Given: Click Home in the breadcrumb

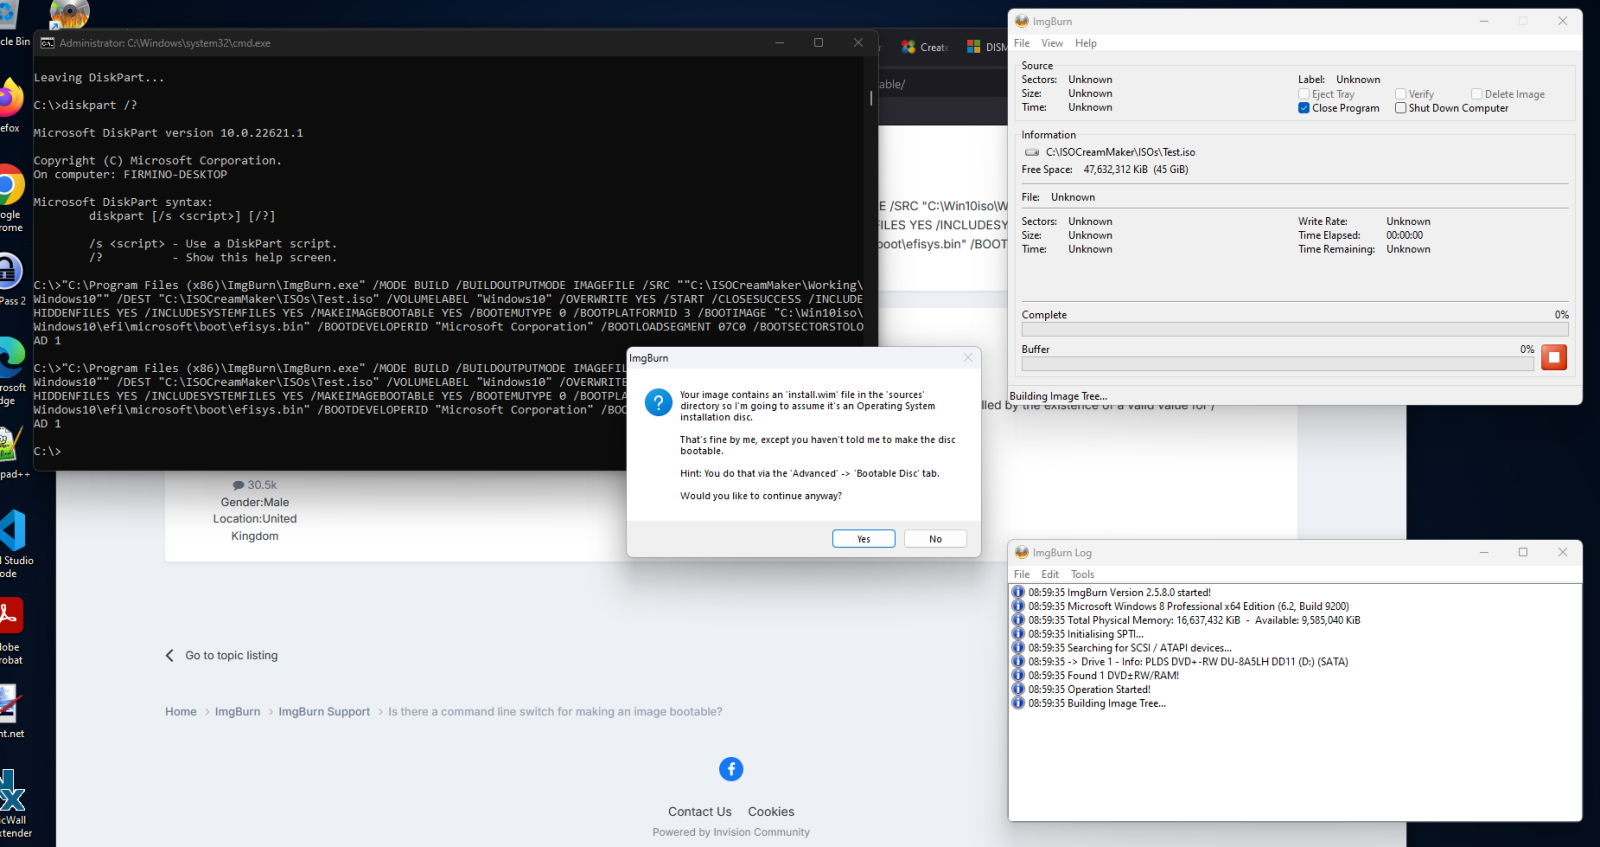Looking at the screenshot, I should click(x=181, y=712).
